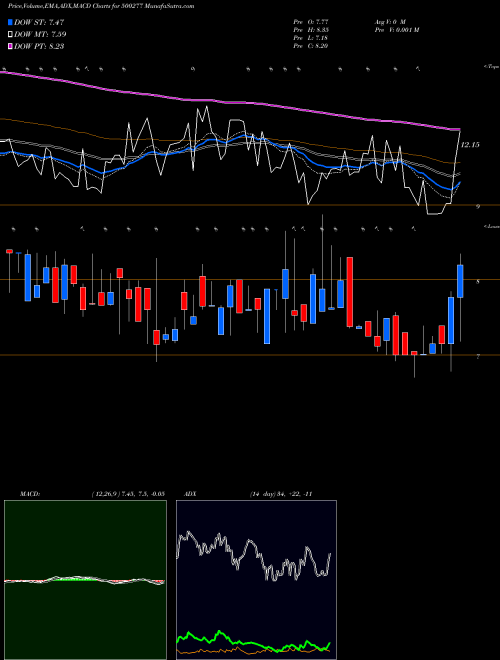Click the 'Pre O: 7.77' open value
500x660 pixels.
311,21
